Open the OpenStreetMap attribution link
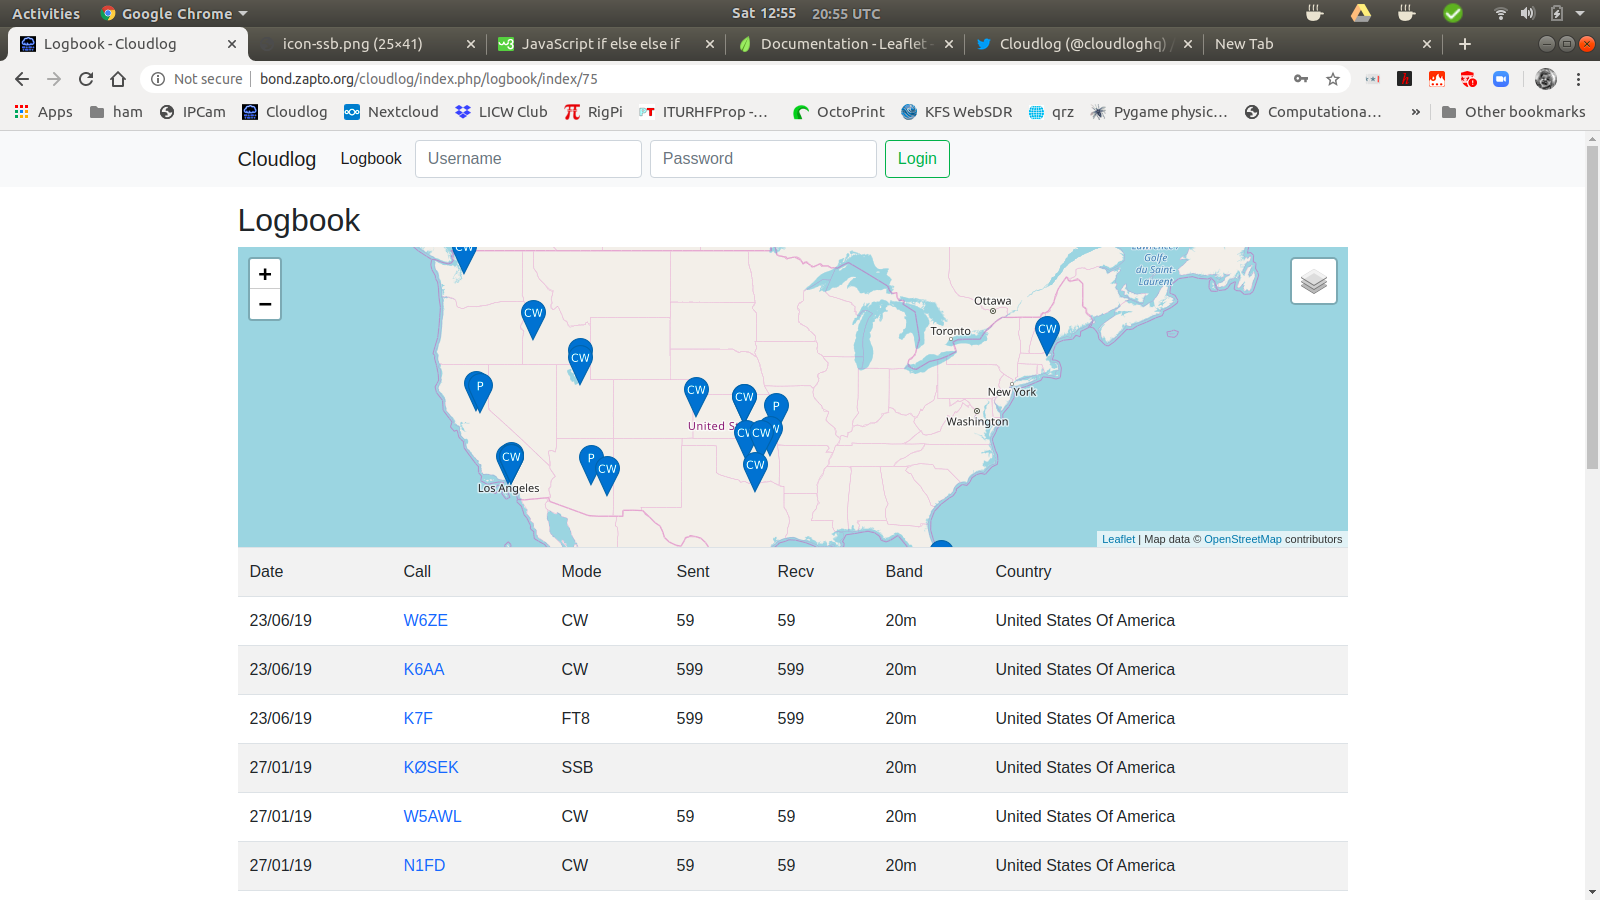The image size is (1600, 900). [x=1242, y=539]
